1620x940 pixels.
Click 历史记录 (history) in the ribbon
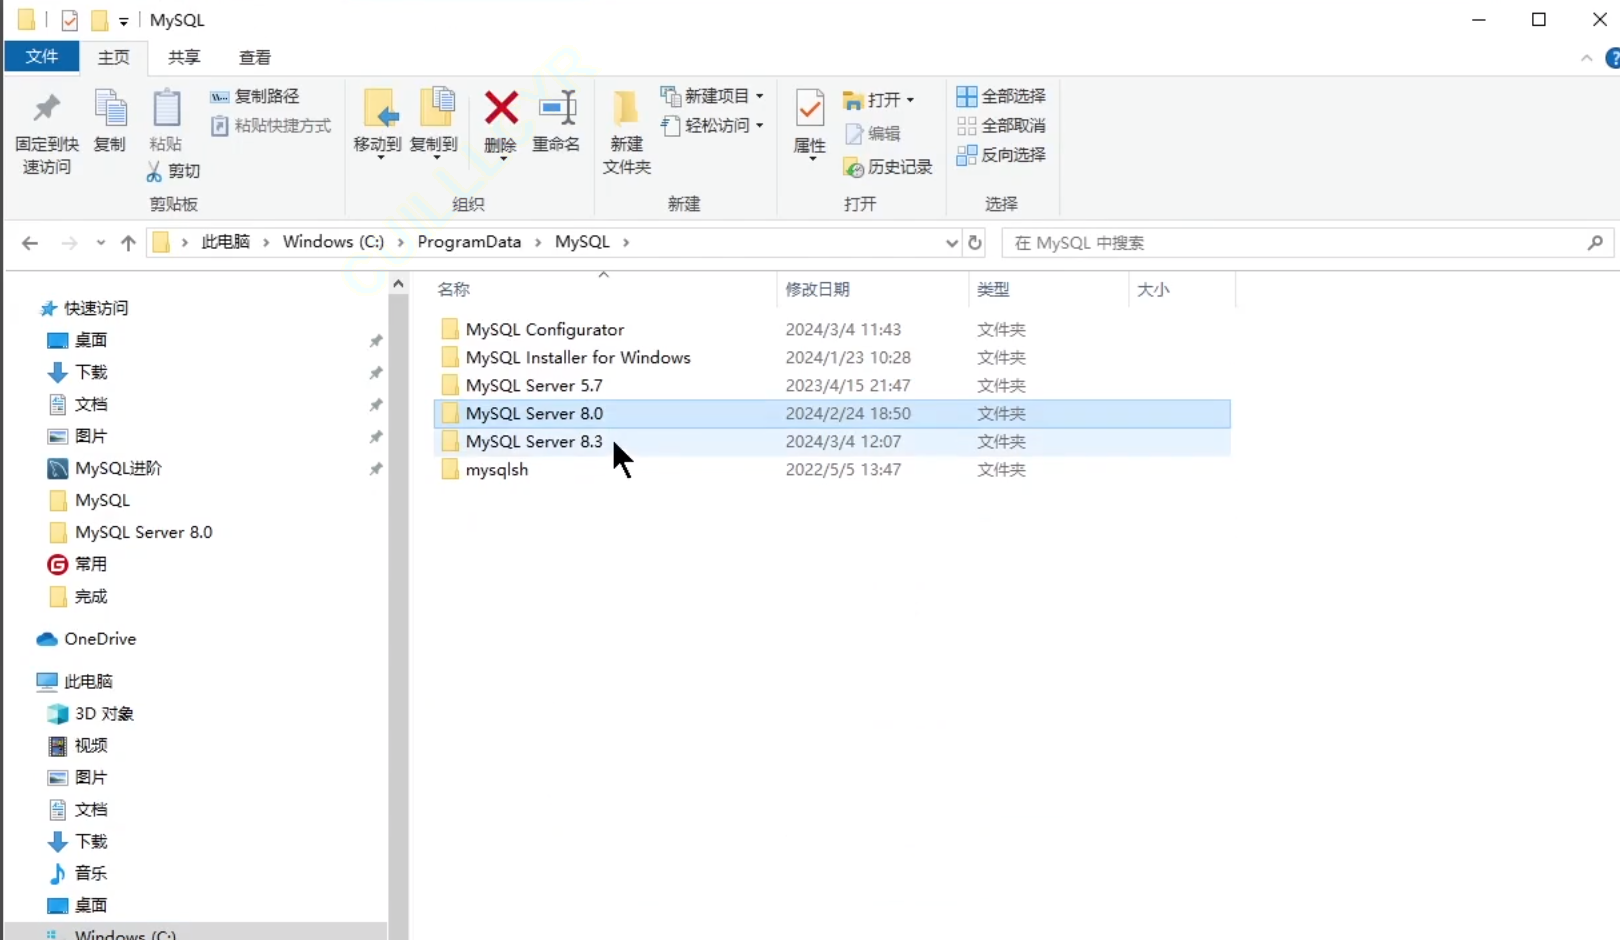click(x=887, y=167)
